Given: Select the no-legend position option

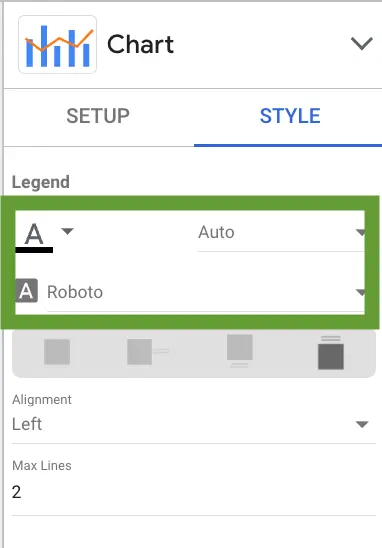Looking at the screenshot, I should pyautogui.click(x=57, y=352).
